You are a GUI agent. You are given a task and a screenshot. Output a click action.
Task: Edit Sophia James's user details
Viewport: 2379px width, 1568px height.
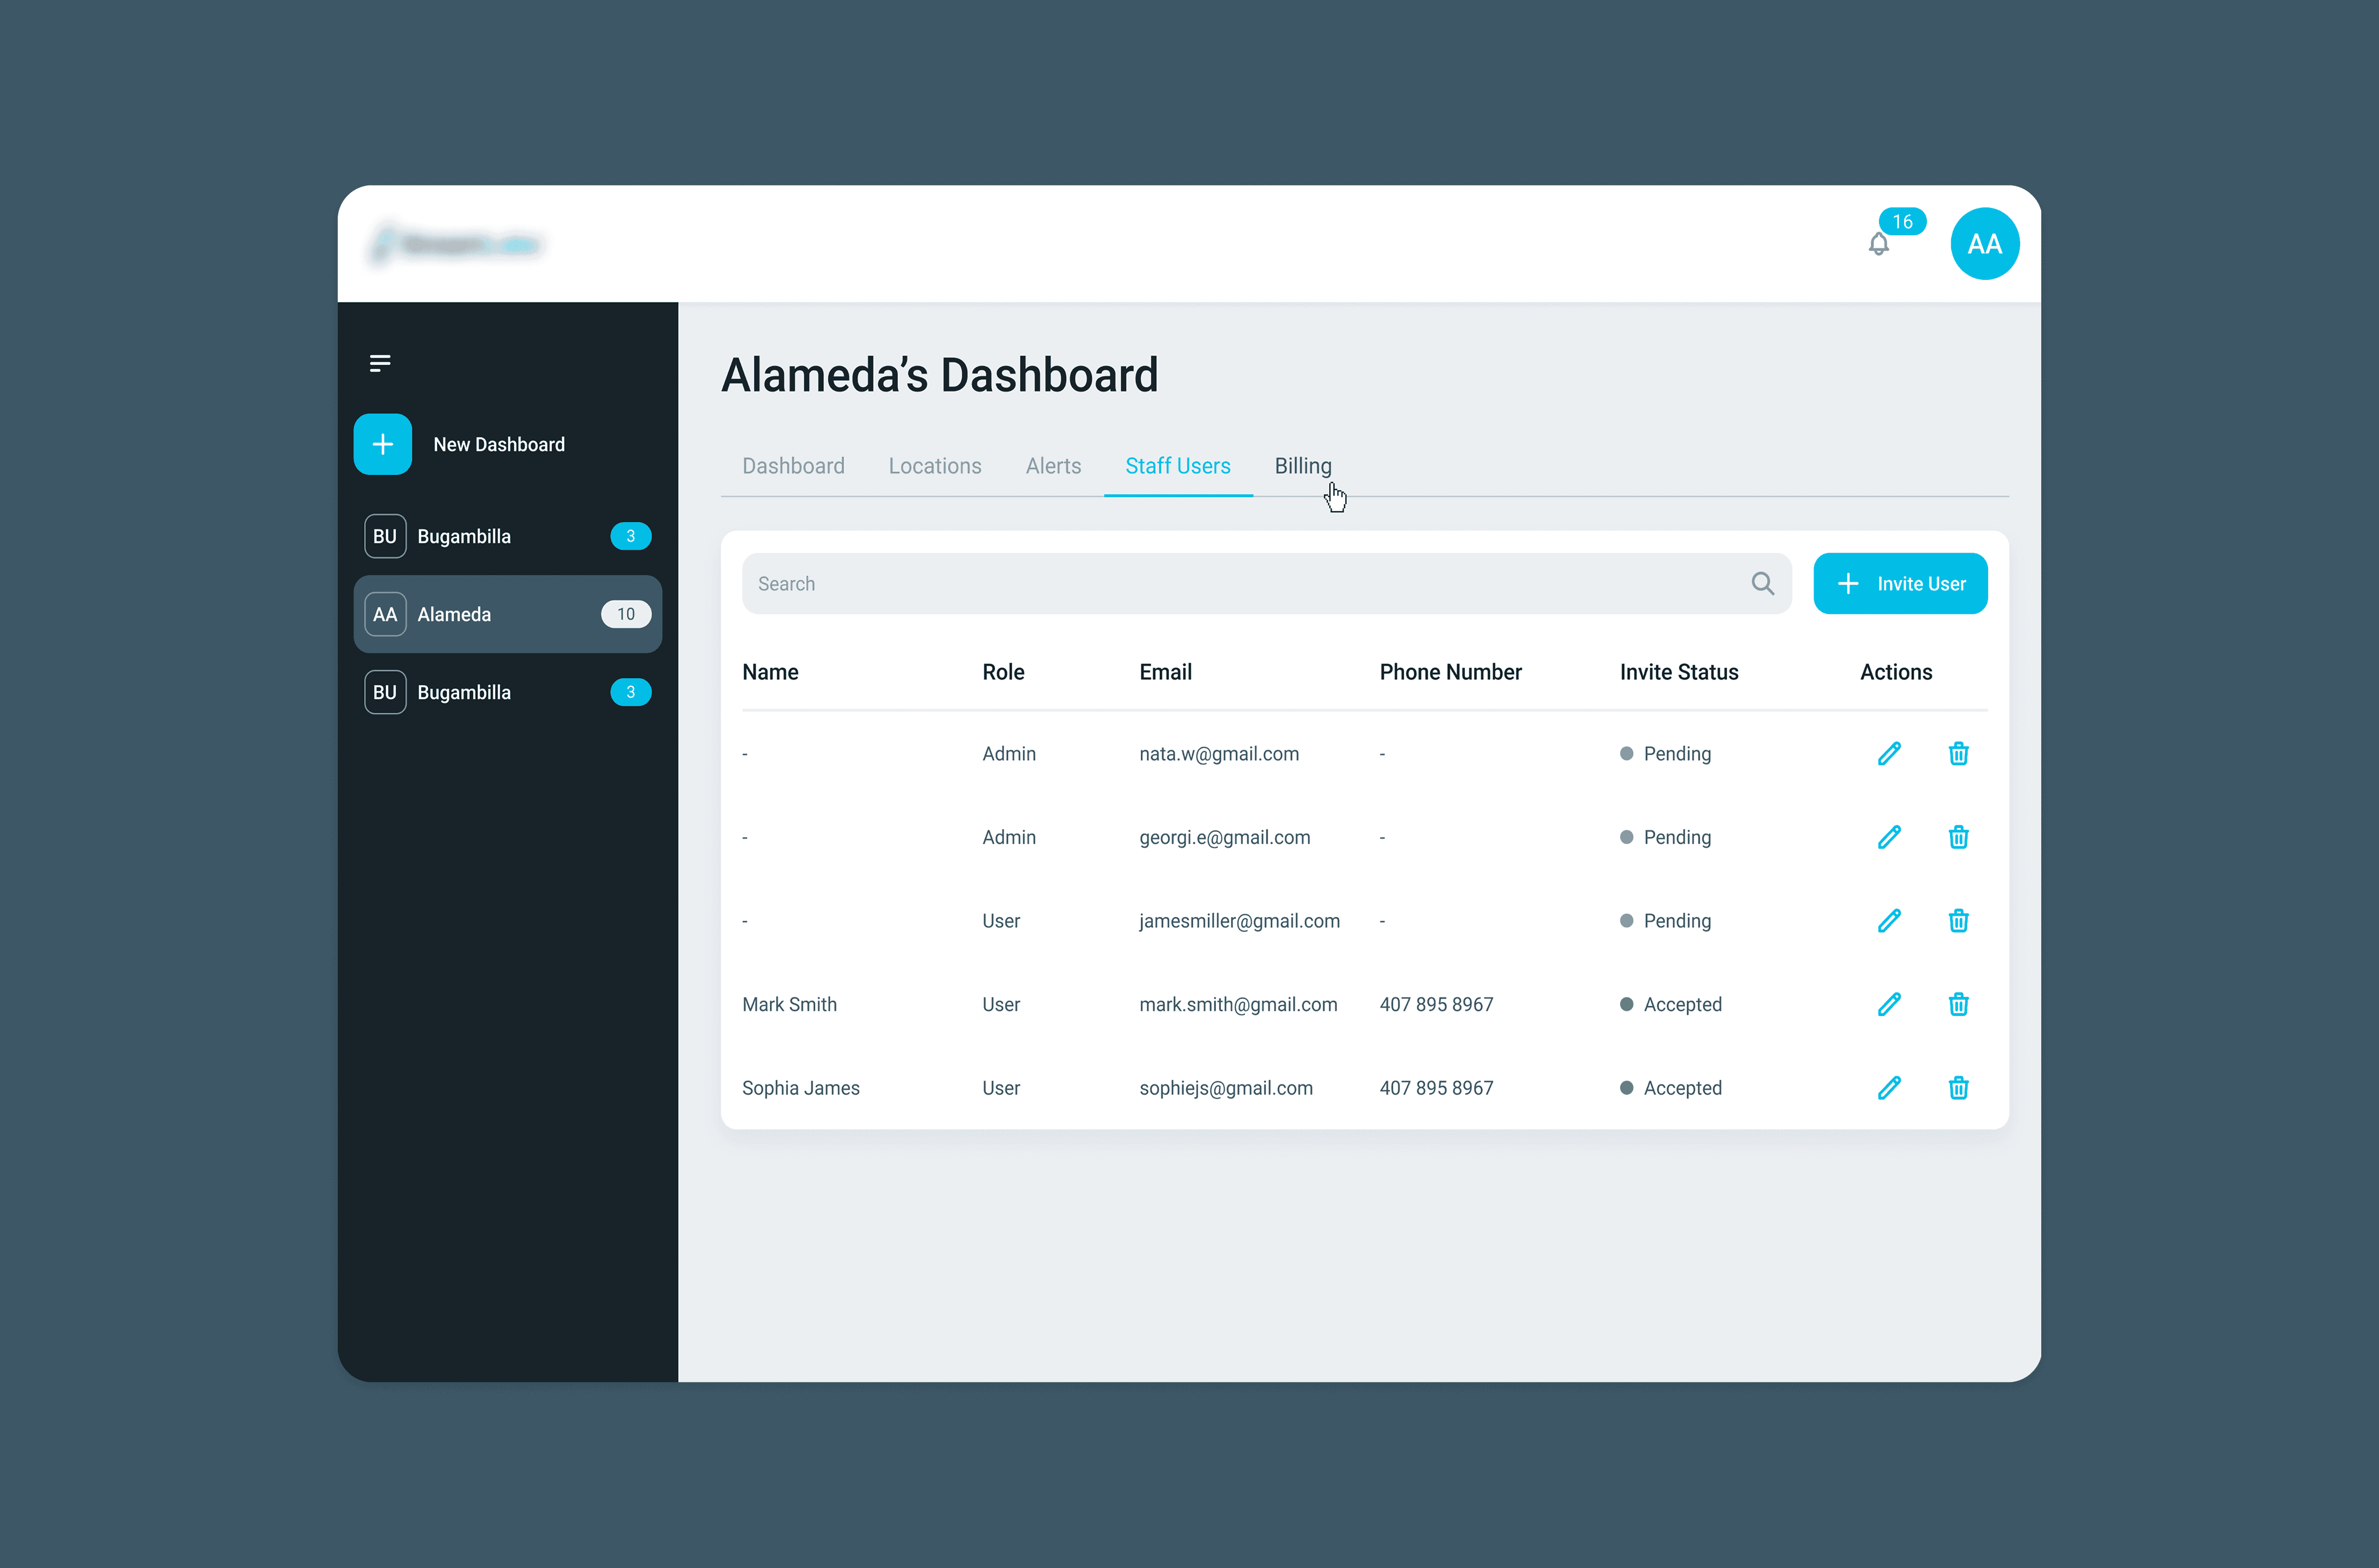[1888, 1088]
